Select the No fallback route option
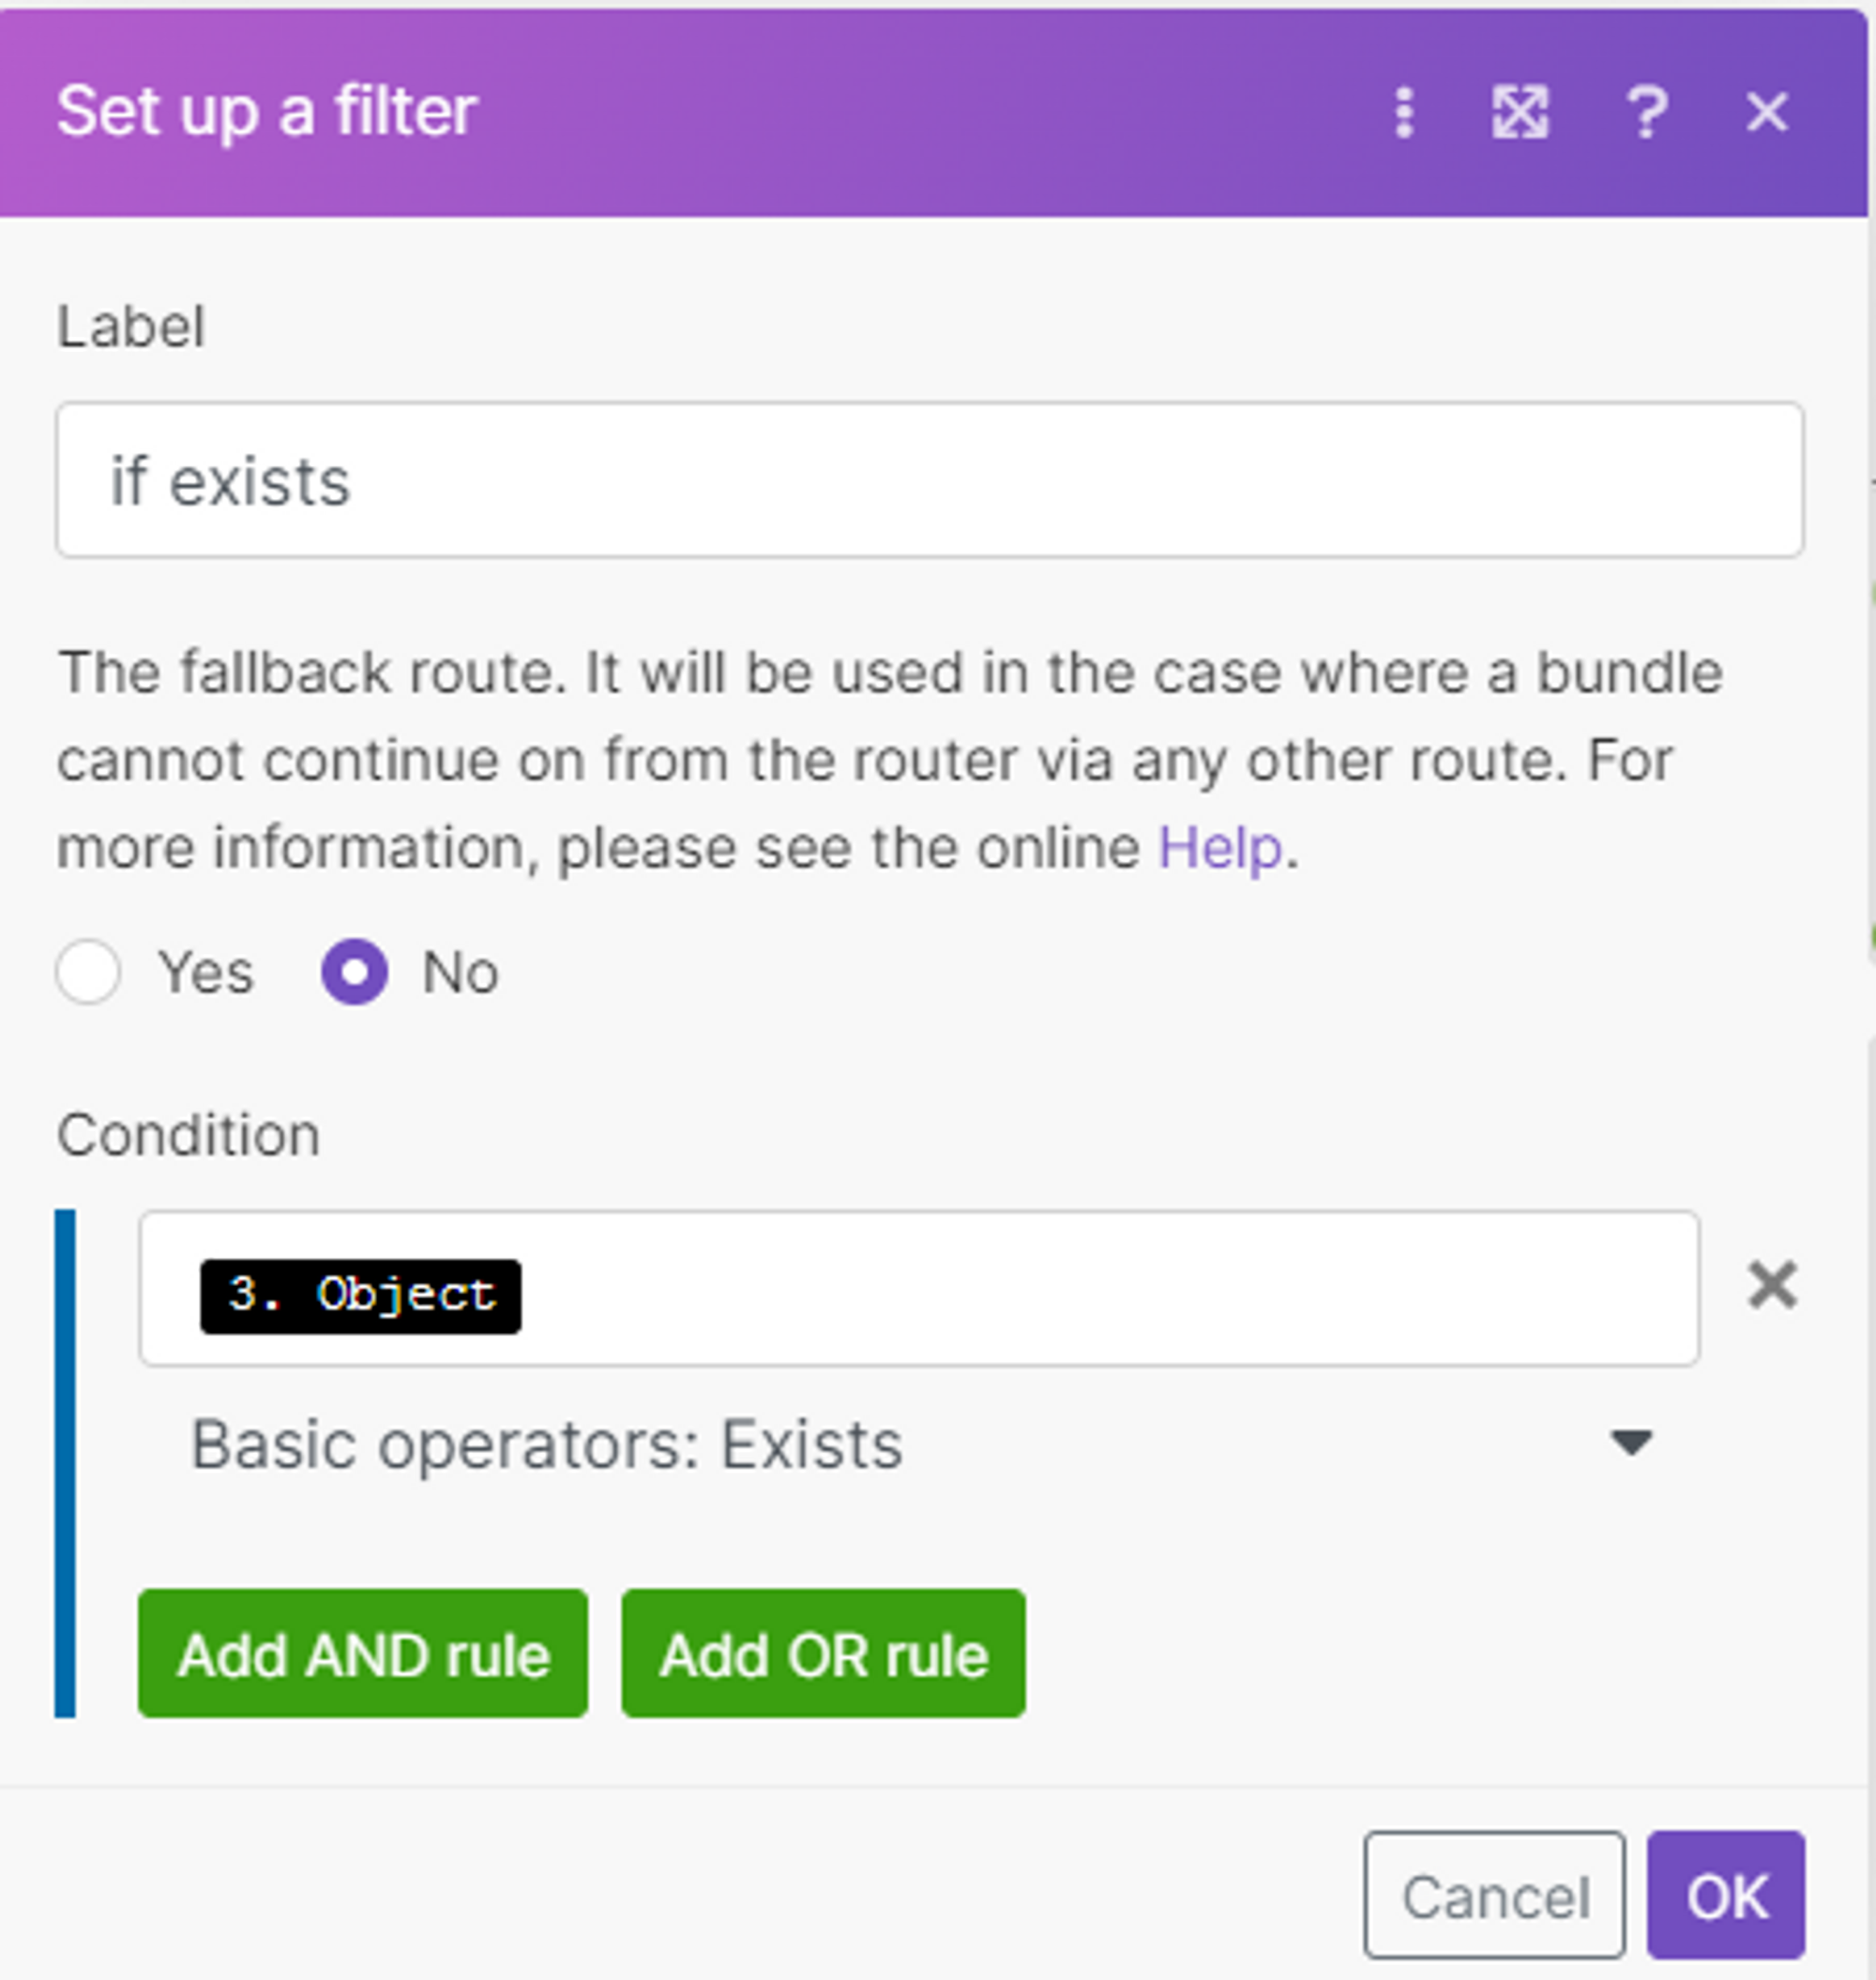The image size is (1876, 1980). click(x=355, y=972)
